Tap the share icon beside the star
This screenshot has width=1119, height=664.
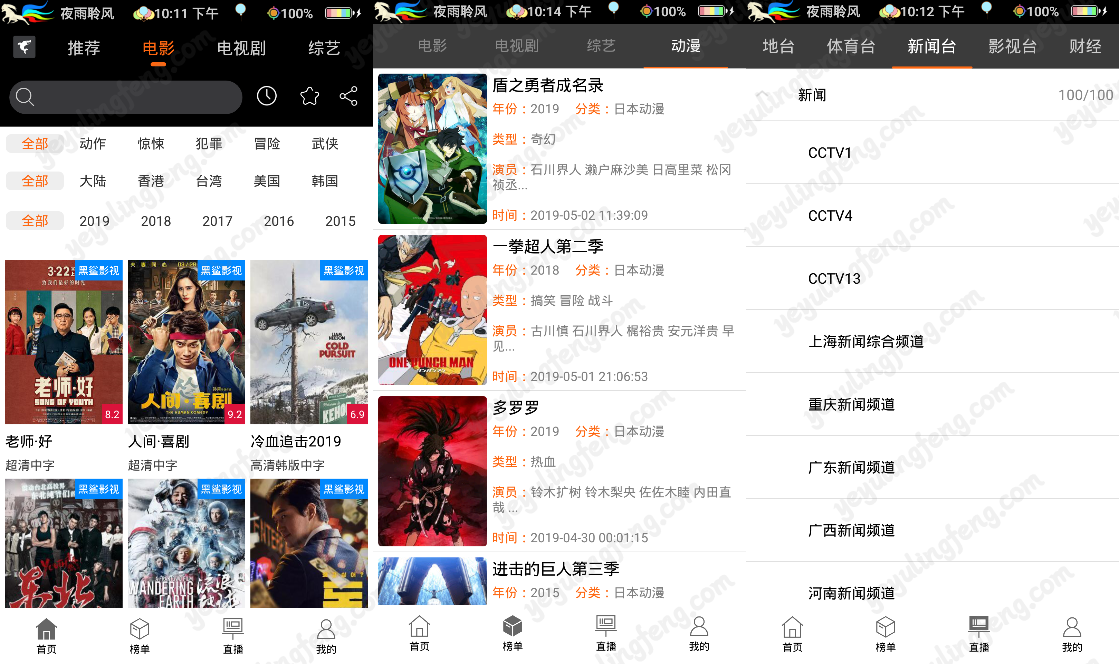tap(348, 96)
